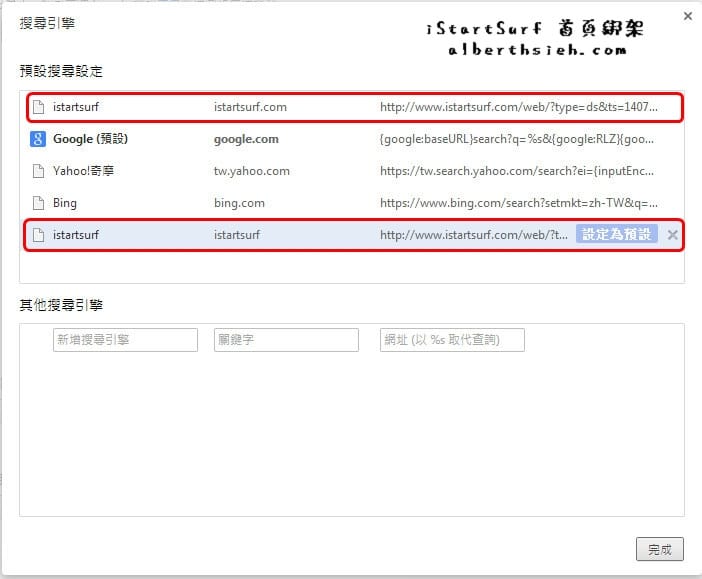Click keyword tw.yahoo.com
This screenshot has width=702, height=579.
point(252,171)
